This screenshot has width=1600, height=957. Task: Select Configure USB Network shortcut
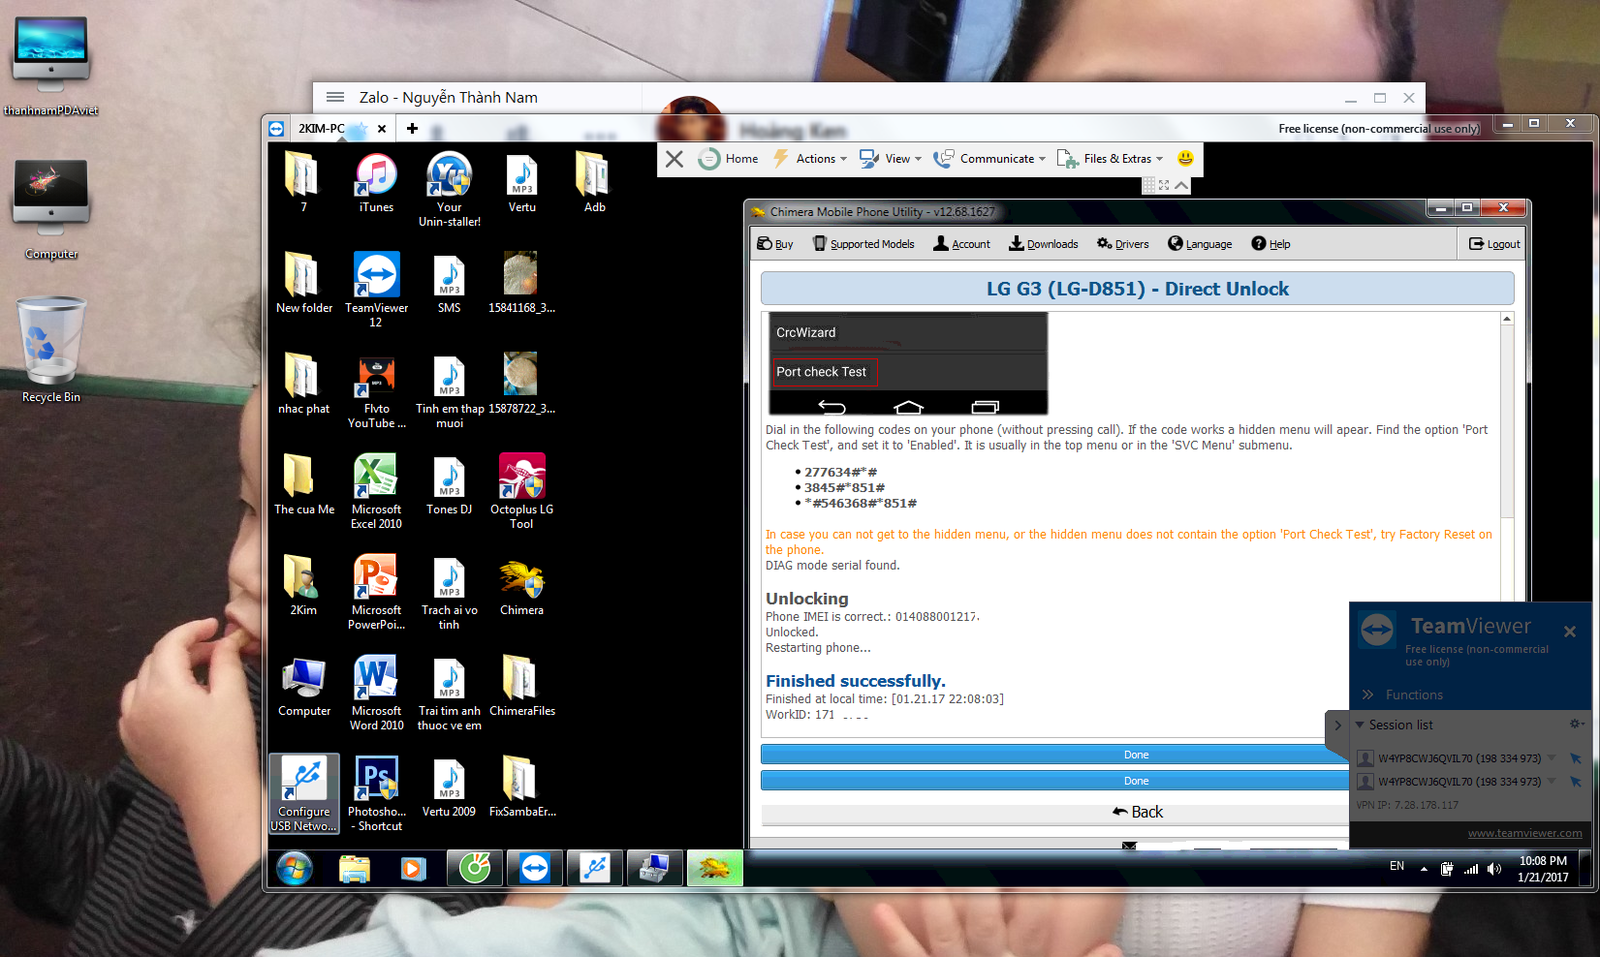point(304,794)
